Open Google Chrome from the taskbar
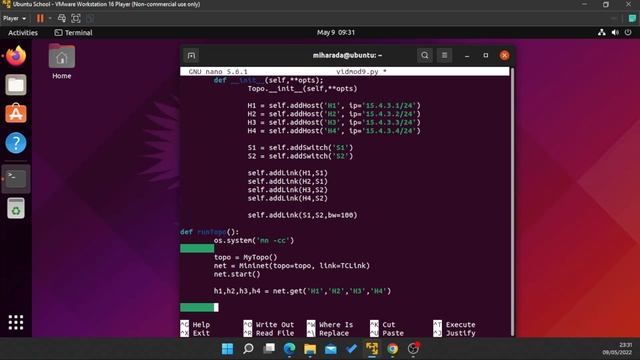 (392, 349)
